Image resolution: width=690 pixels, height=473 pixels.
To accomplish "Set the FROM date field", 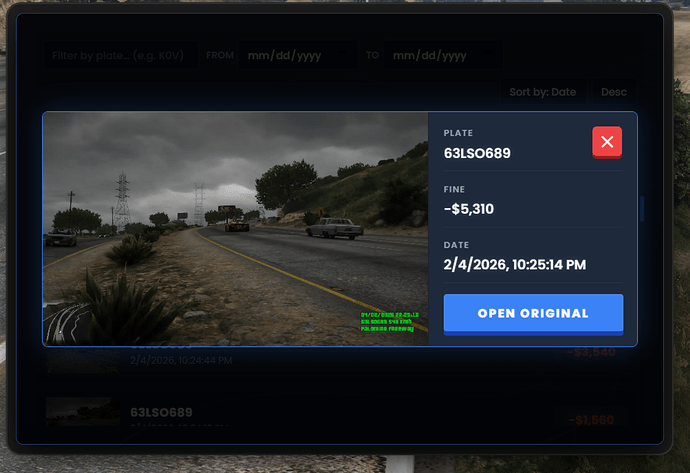I will coord(298,55).
